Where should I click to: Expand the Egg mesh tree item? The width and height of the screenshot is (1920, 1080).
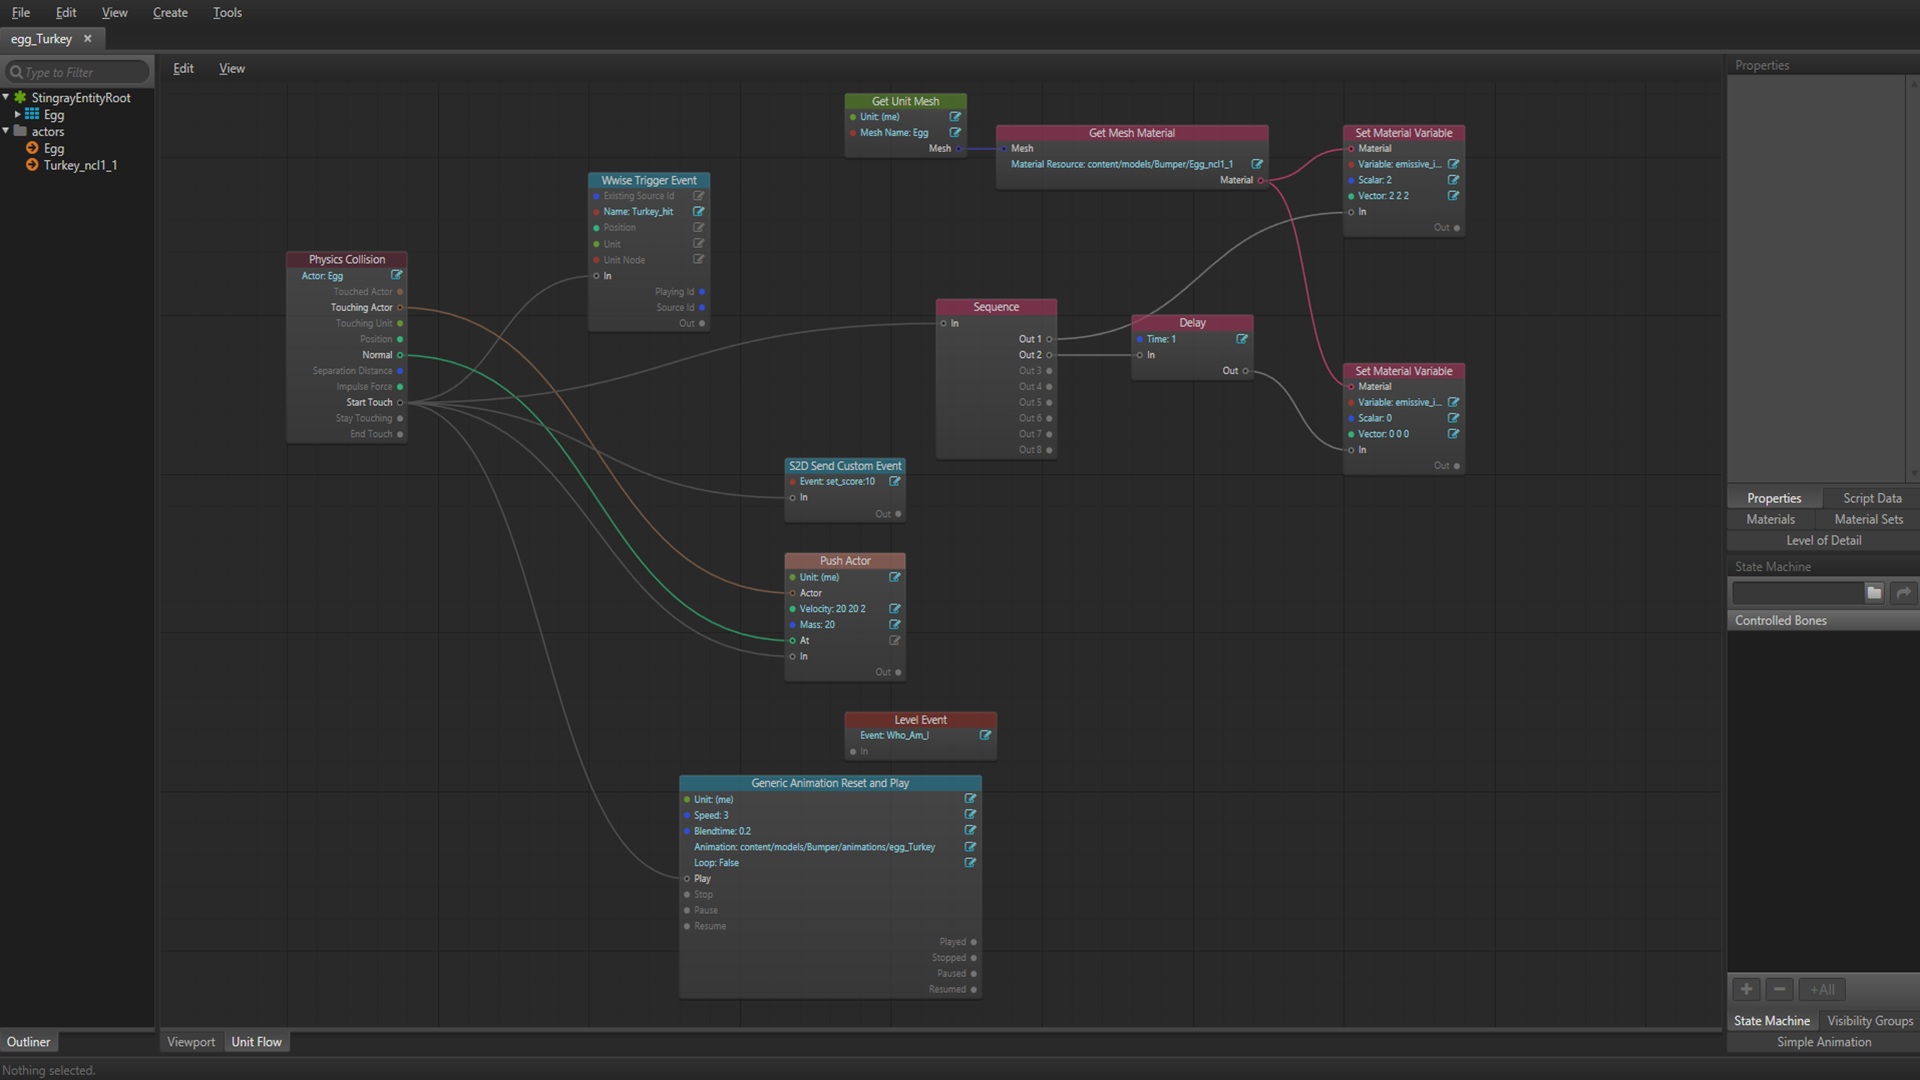(18, 114)
